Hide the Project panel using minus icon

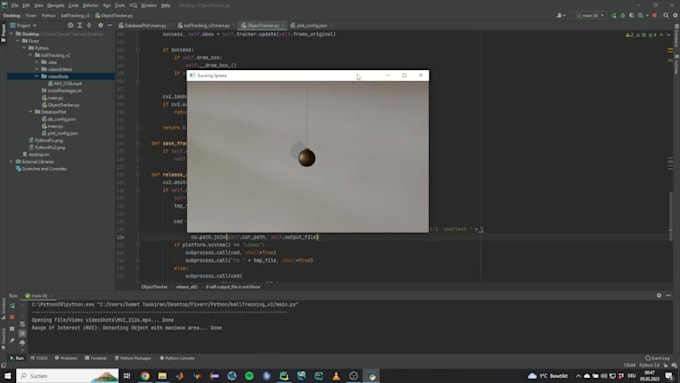coord(110,26)
